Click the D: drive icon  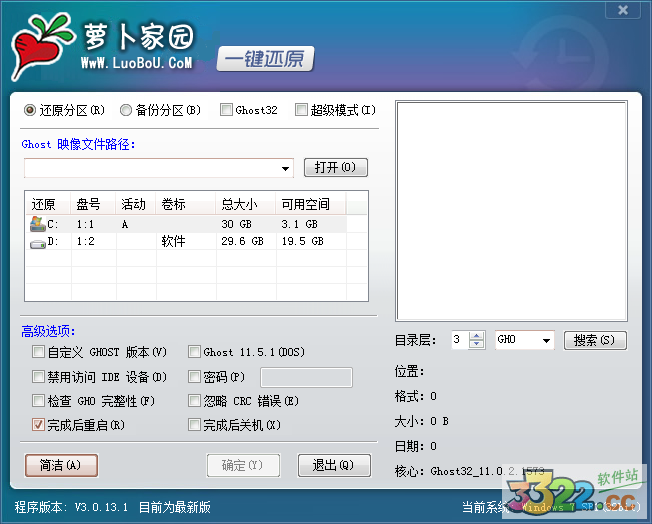(38, 242)
